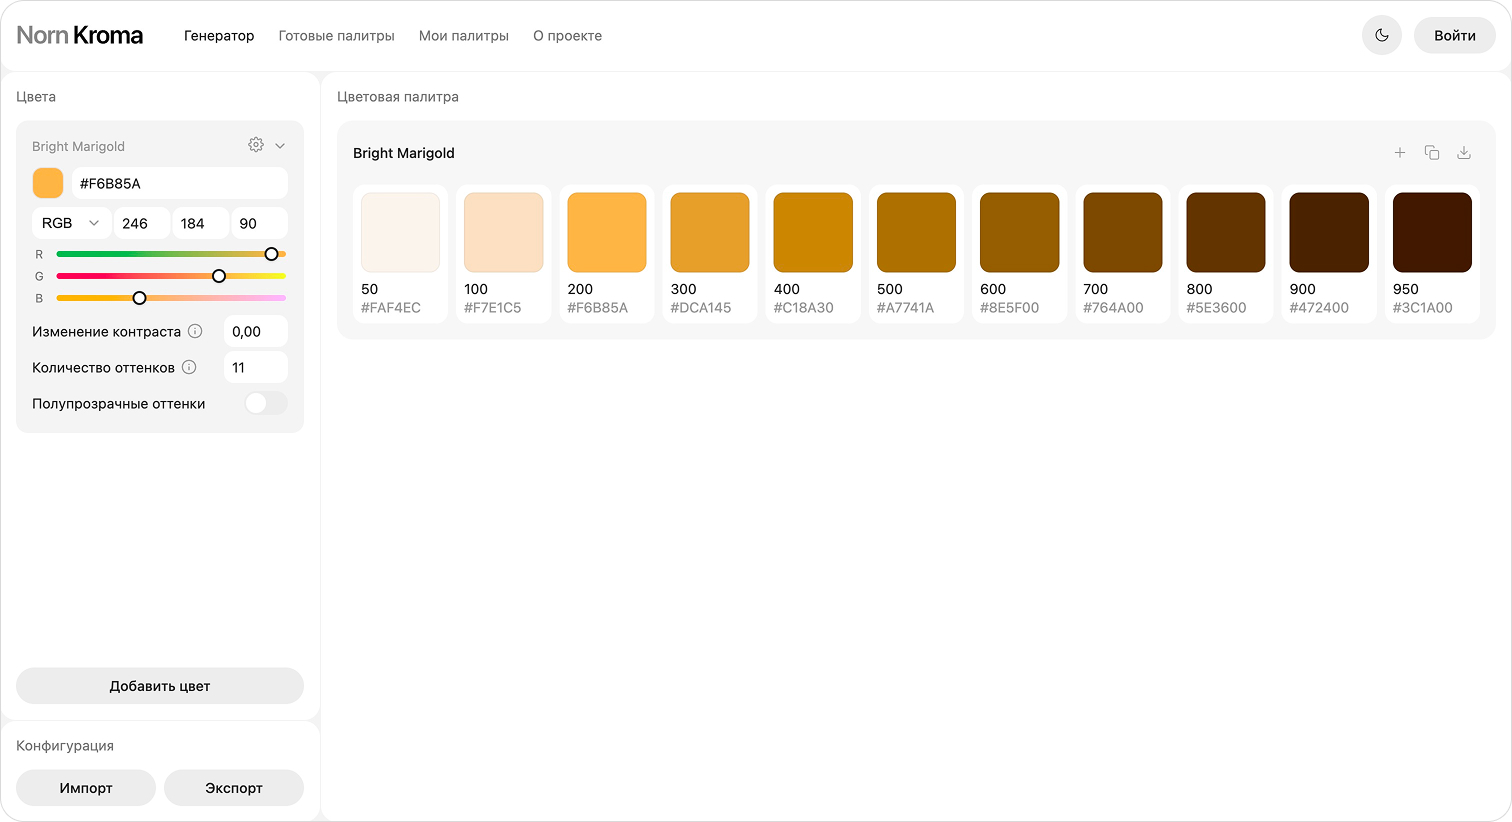Collapse the Bright Marigold color card chevron
Viewport: 1512px width, 822px height.
pos(280,146)
